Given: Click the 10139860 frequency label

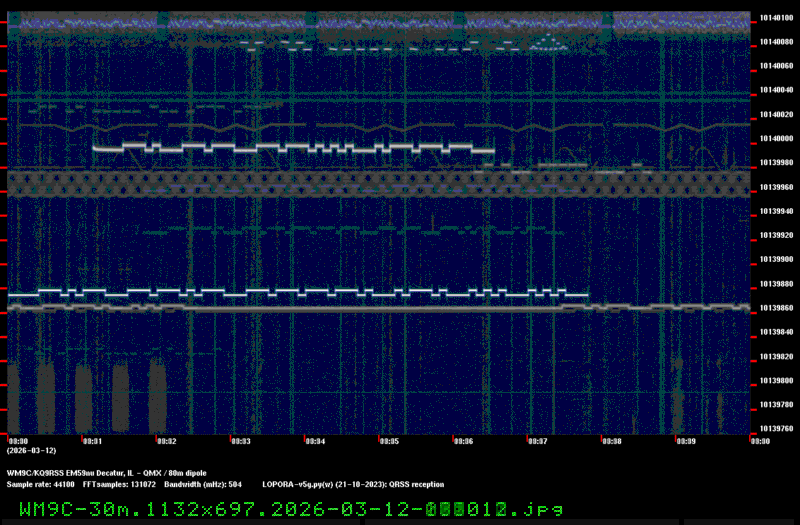Looking at the screenshot, I should (x=776, y=308).
